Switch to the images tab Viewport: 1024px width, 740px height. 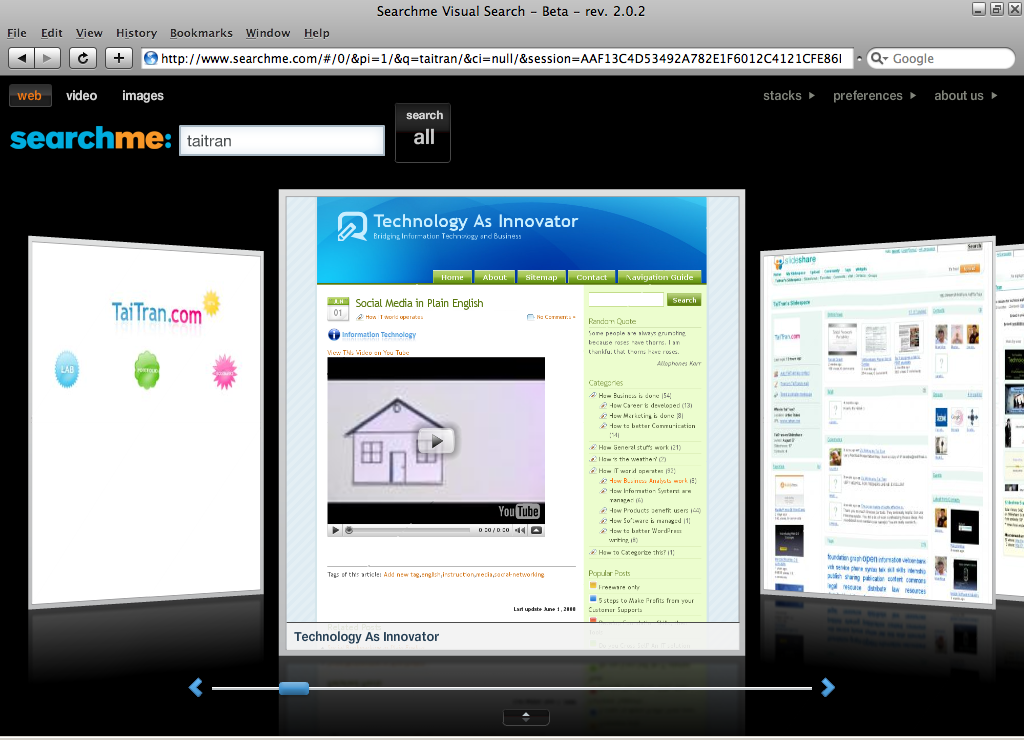[143, 95]
